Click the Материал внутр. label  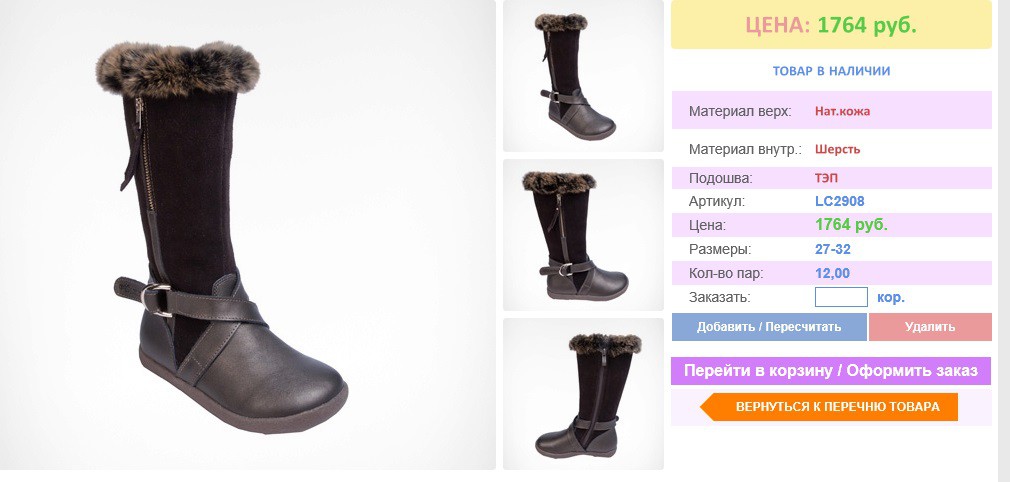[745, 149]
